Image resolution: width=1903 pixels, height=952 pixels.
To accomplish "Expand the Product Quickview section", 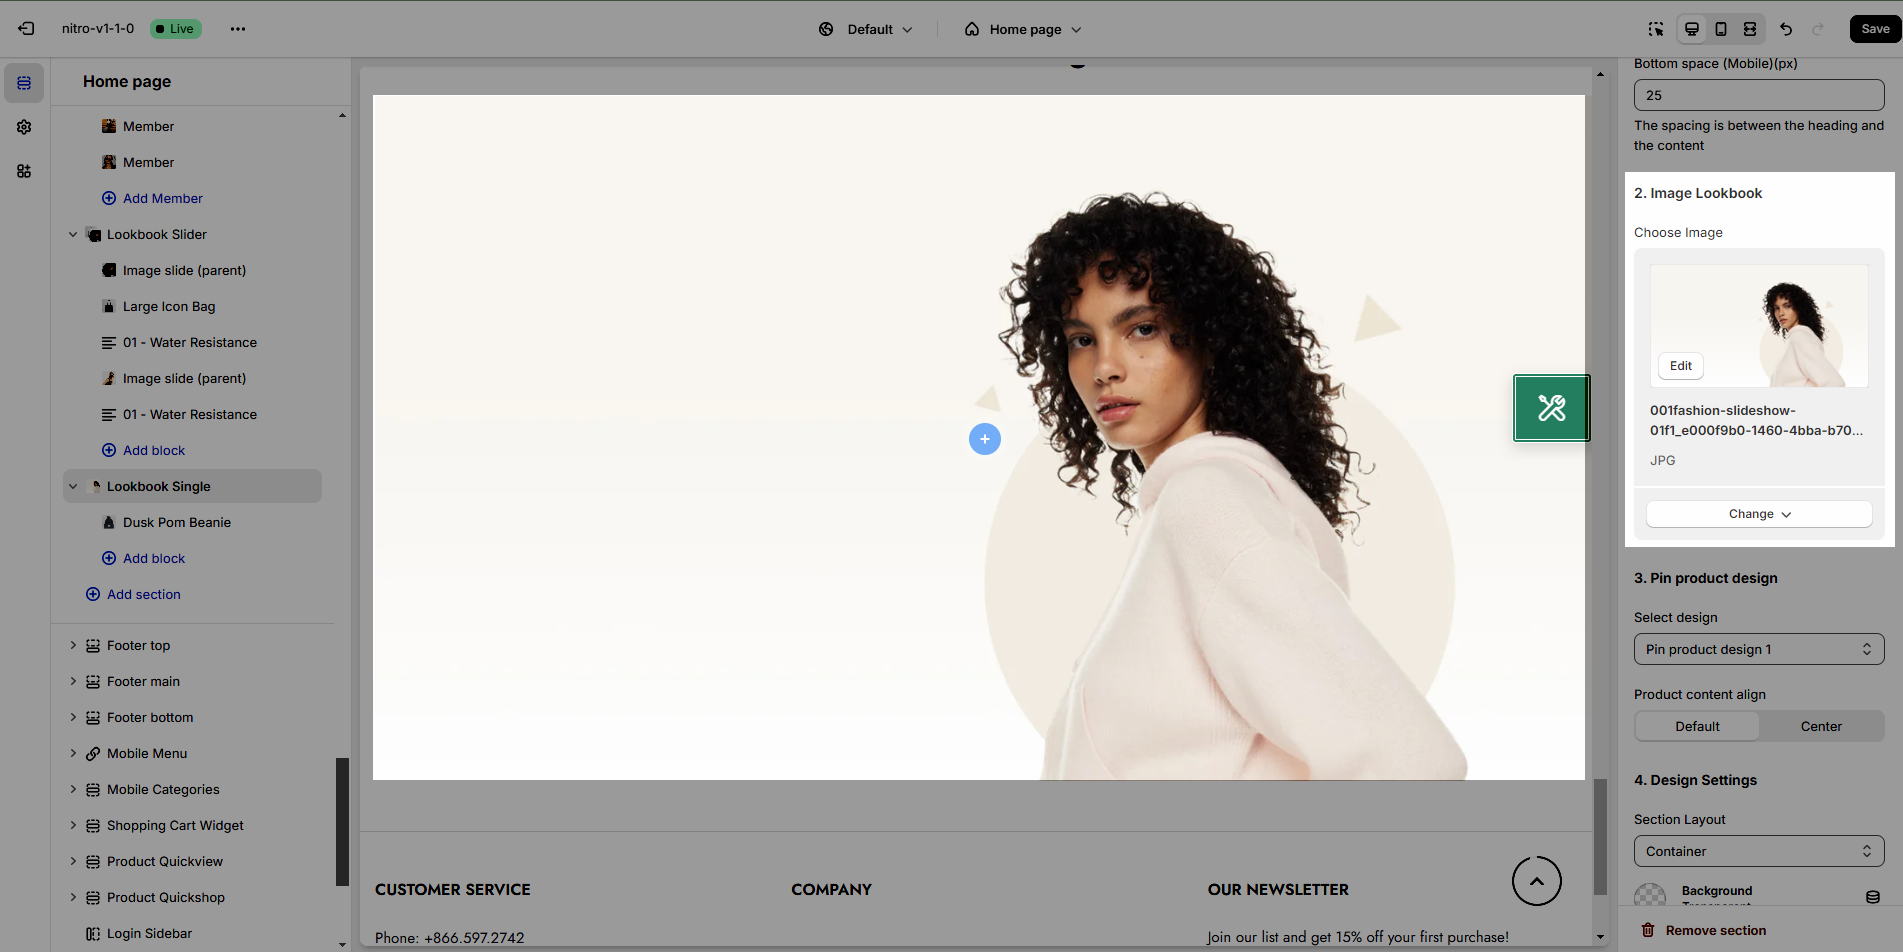I will click(73, 862).
